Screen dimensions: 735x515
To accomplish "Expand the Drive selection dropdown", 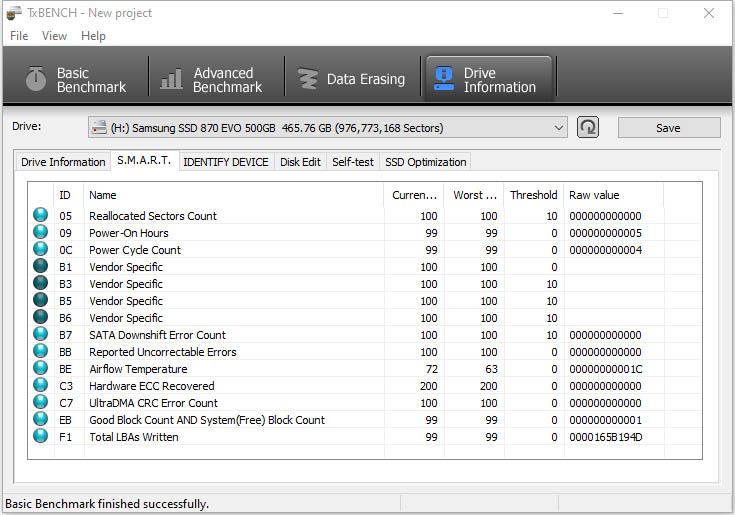I will tap(558, 127).
